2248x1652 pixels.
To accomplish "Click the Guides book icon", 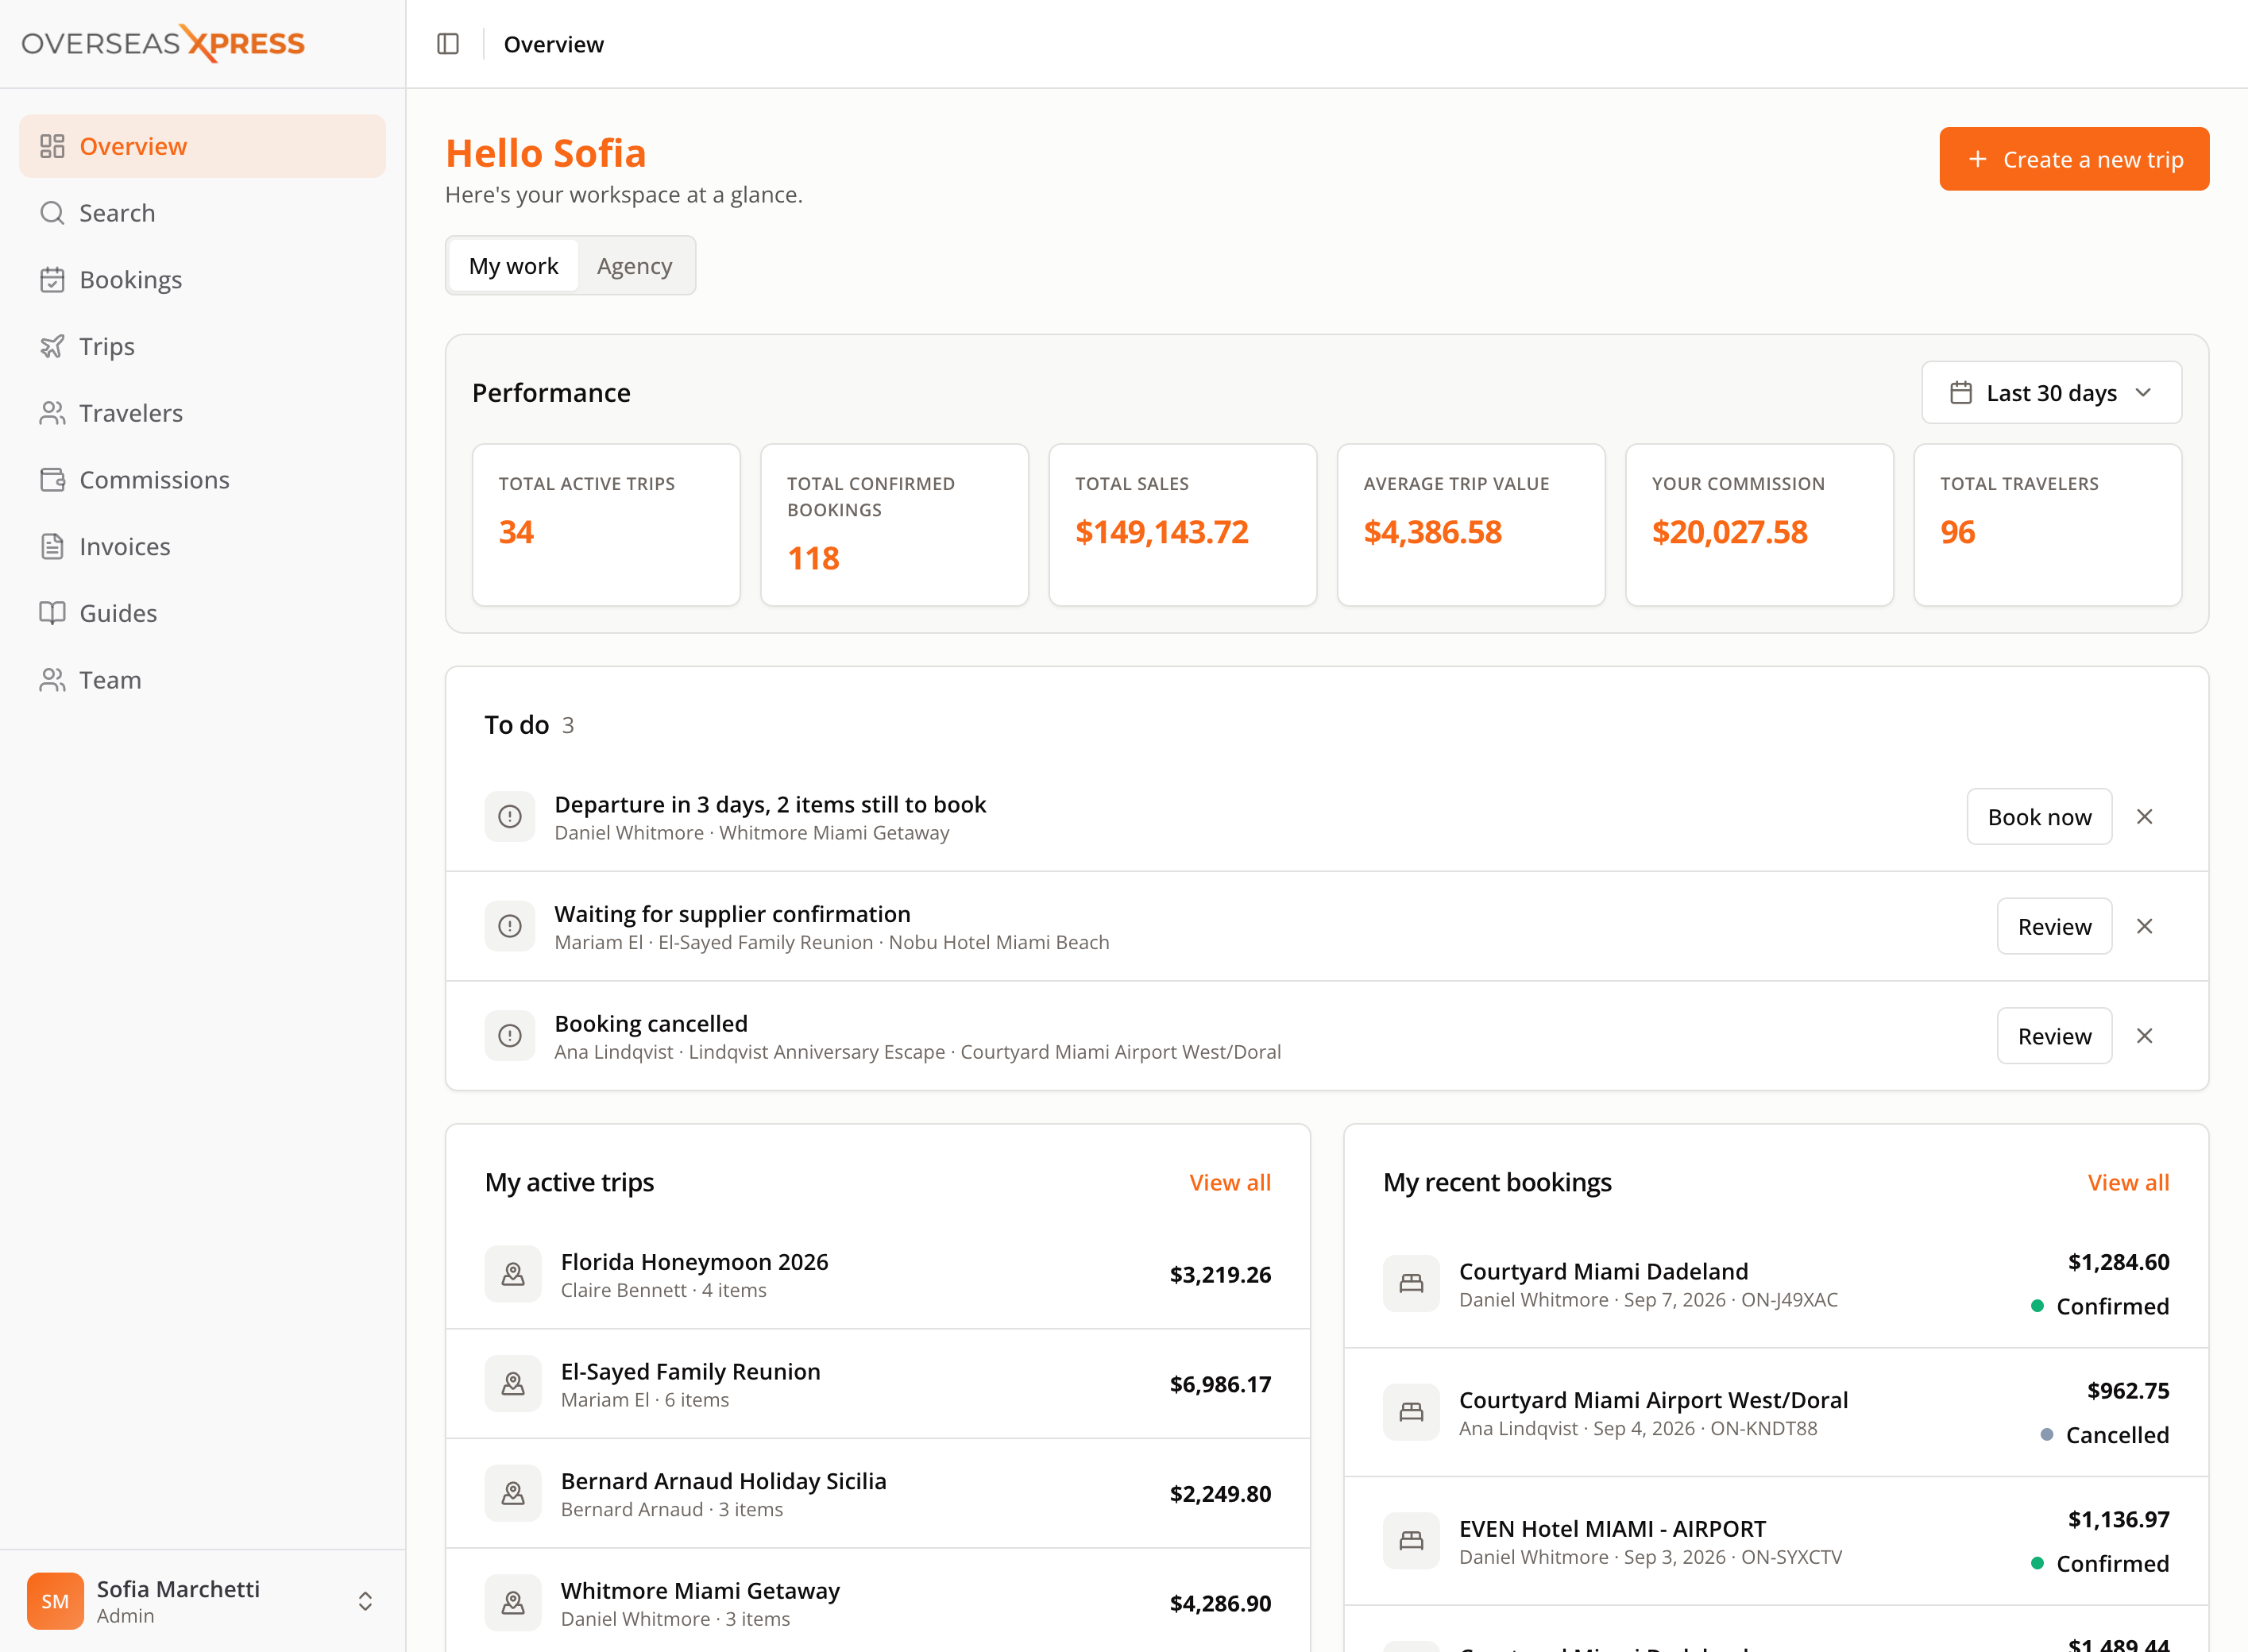I will 52,613.
